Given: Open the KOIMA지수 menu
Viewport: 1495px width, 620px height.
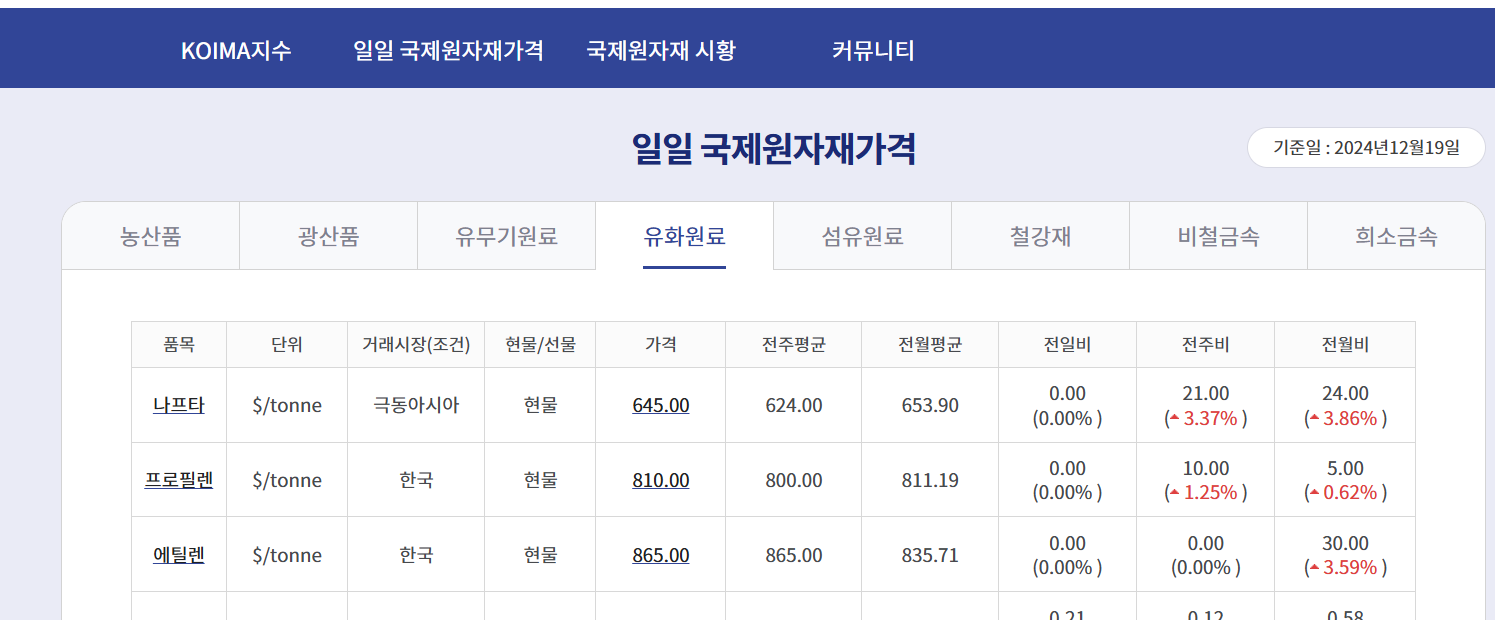Looking at the screenshot, I should pos(236,50).
